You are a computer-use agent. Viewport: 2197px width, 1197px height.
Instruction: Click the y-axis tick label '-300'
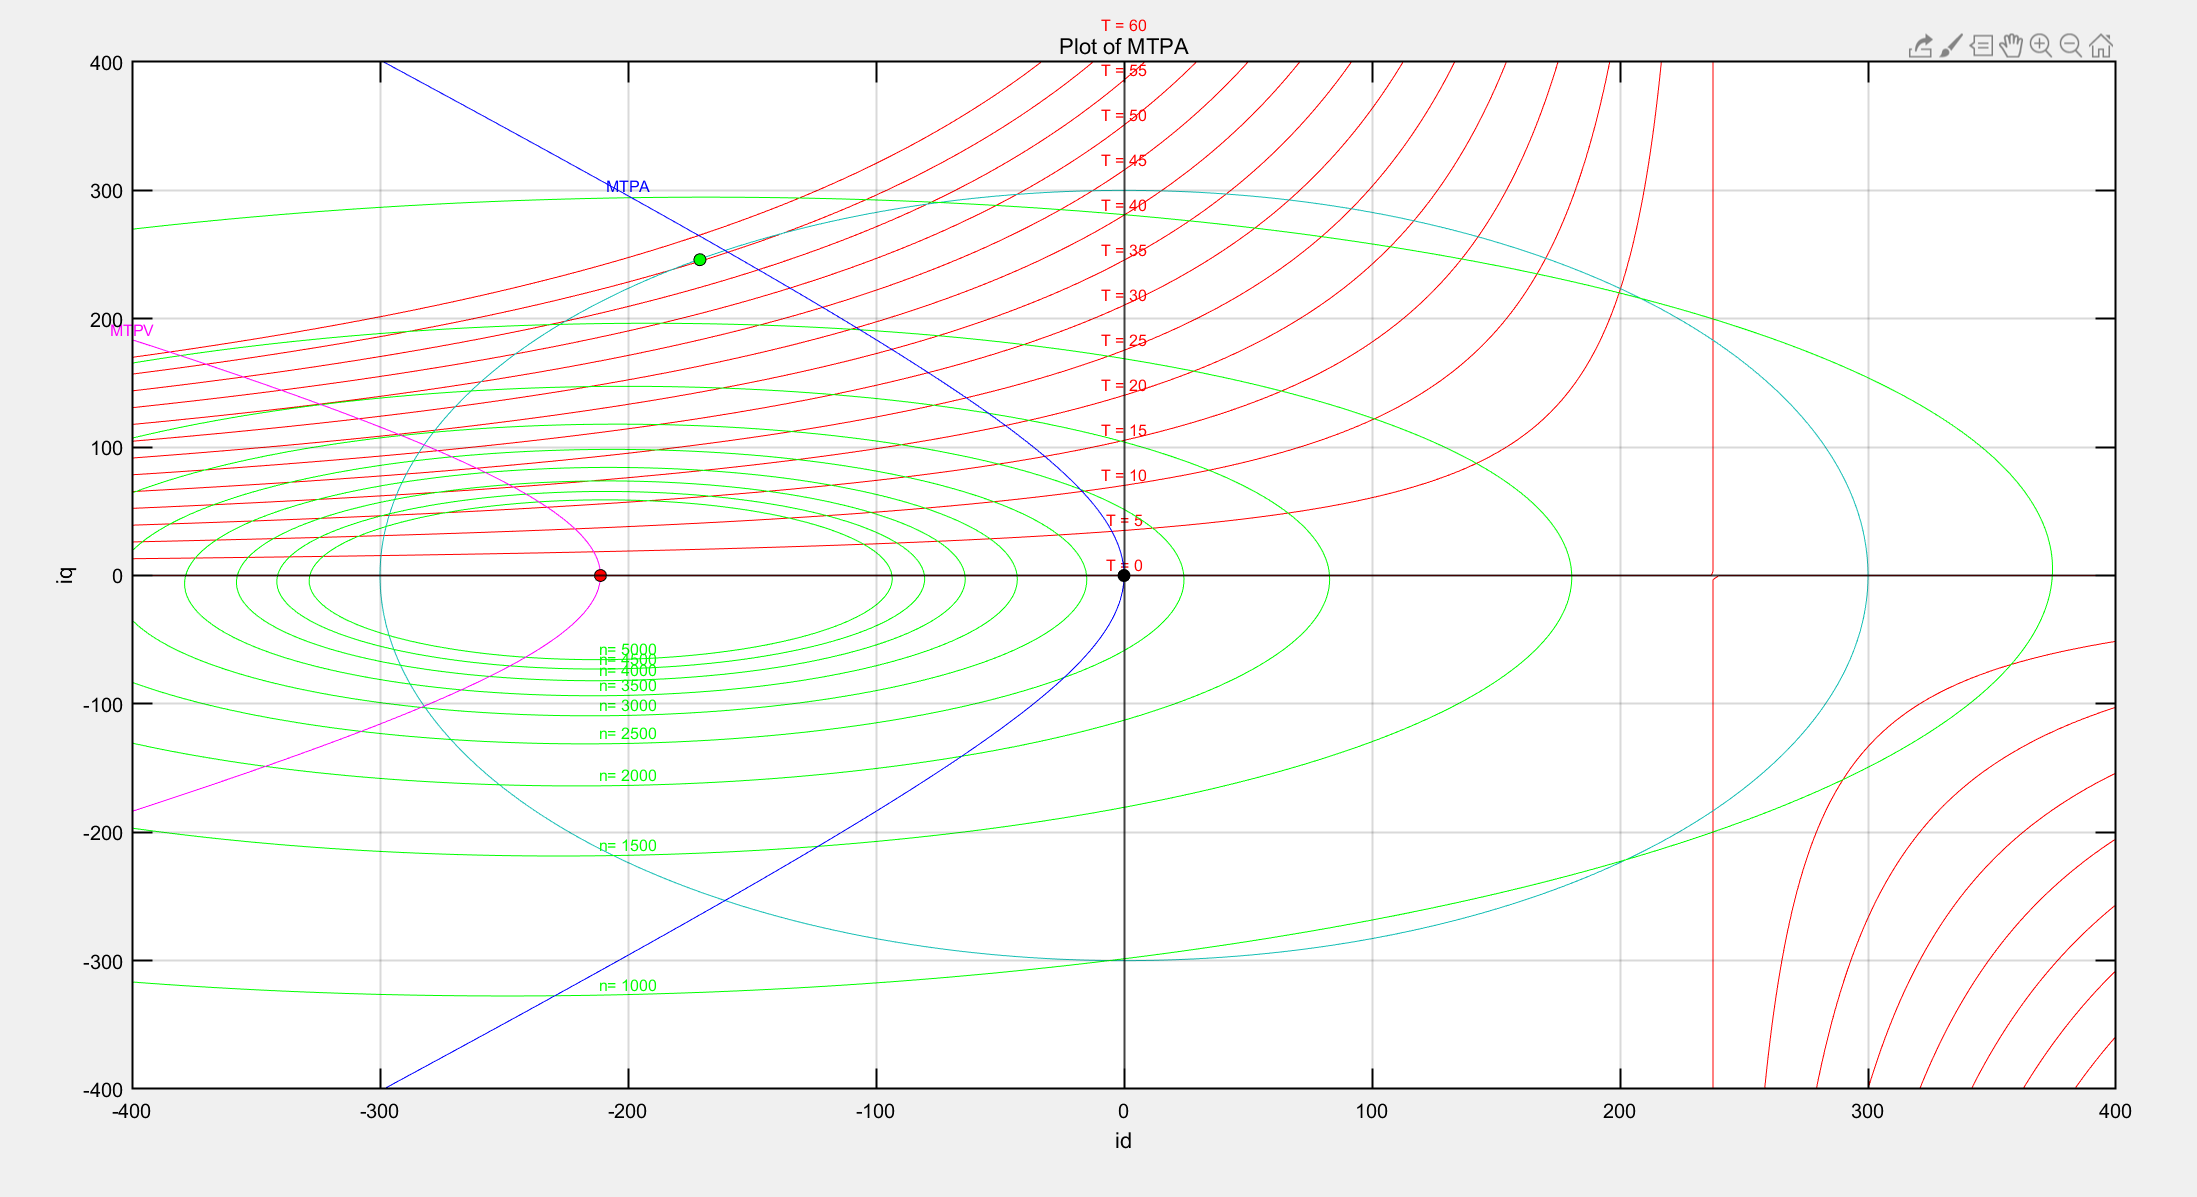[103, 962]
